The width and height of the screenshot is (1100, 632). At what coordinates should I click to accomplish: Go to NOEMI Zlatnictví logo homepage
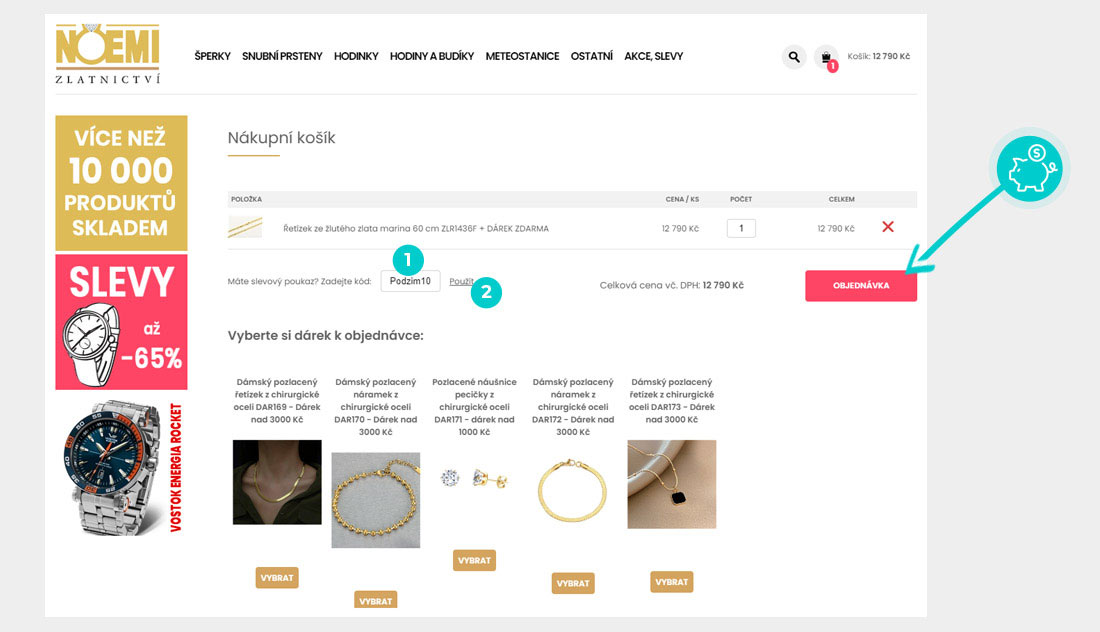pyautogui.click(x=107, y=54)
